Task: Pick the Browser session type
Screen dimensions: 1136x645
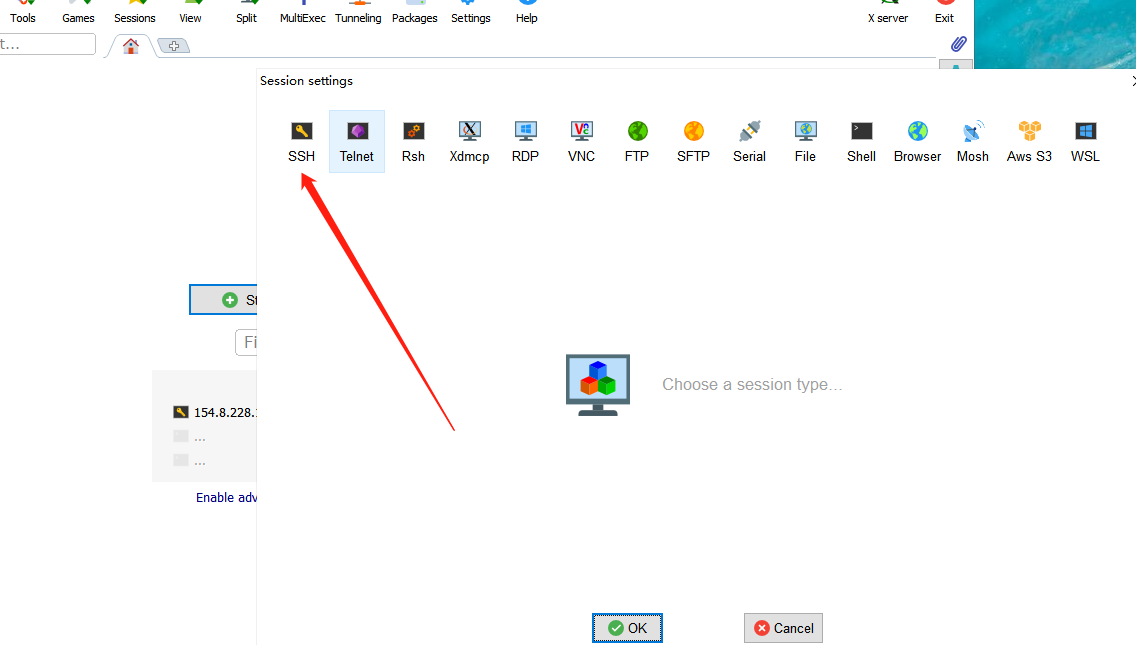Action: tap(917, 141)
